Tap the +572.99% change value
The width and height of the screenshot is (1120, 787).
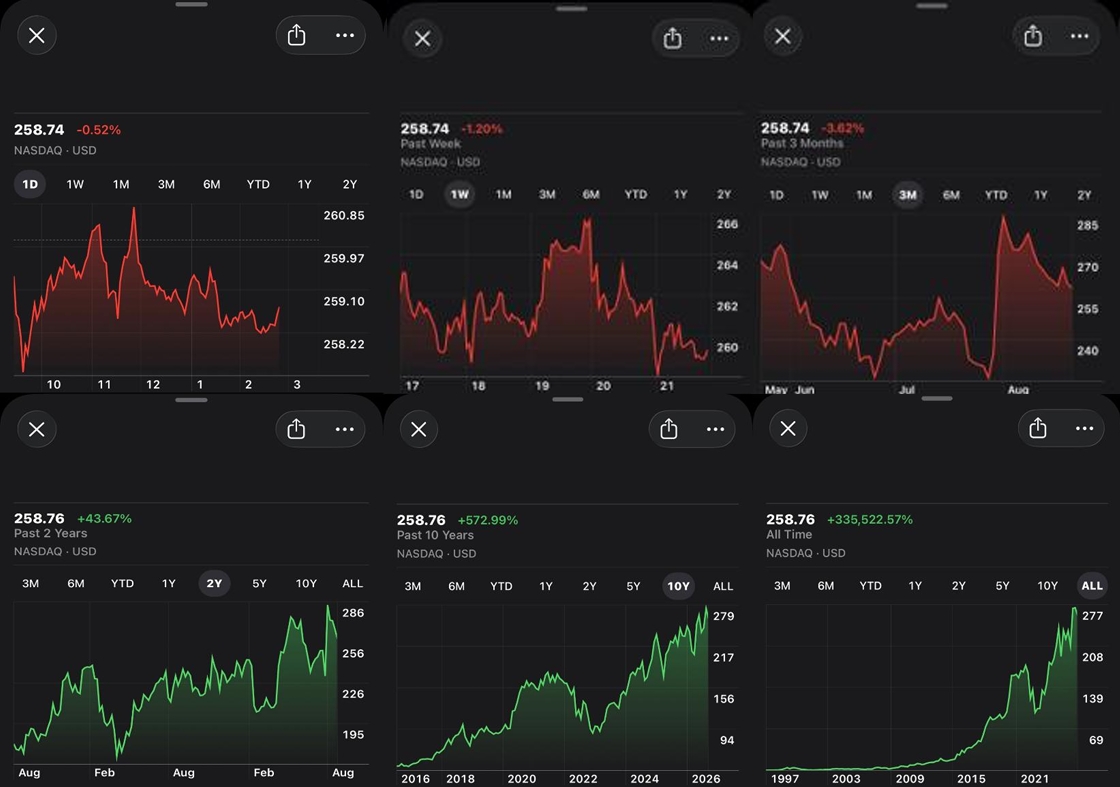tap(488, 521)
